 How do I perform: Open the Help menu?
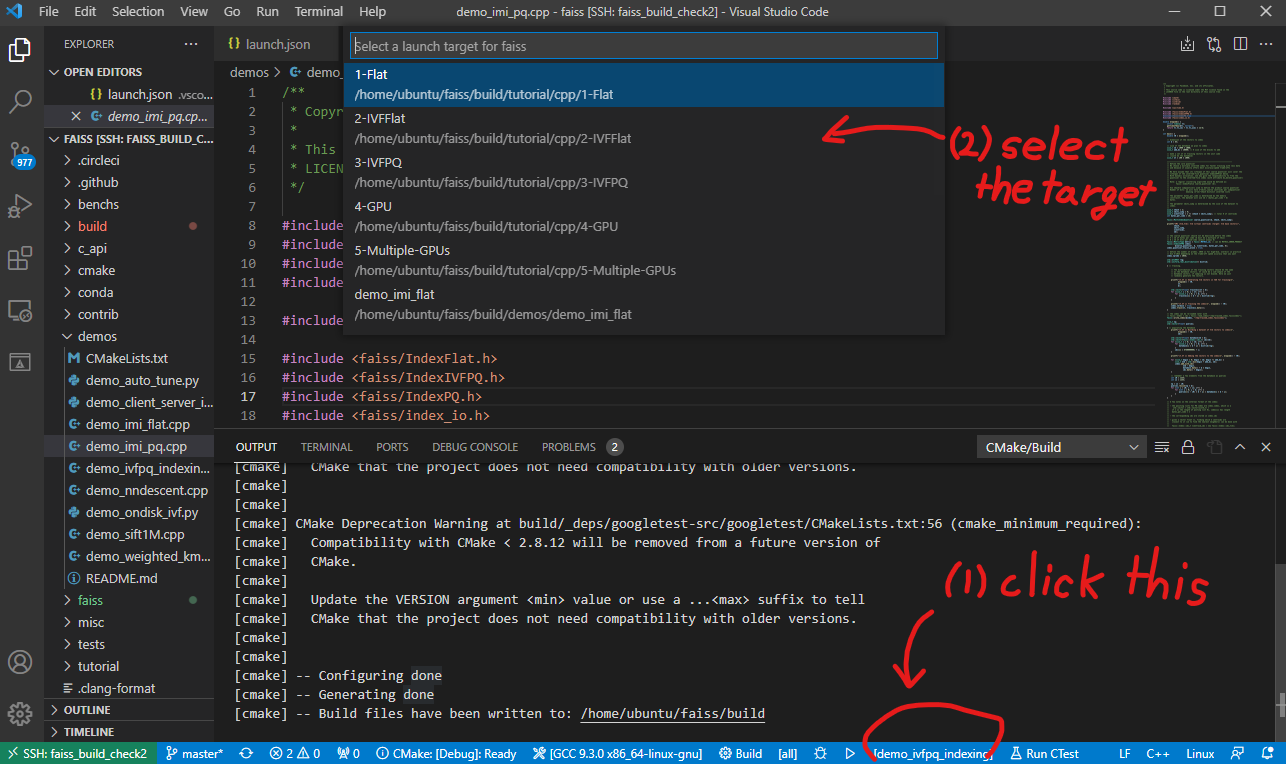(x=372, y=12)
